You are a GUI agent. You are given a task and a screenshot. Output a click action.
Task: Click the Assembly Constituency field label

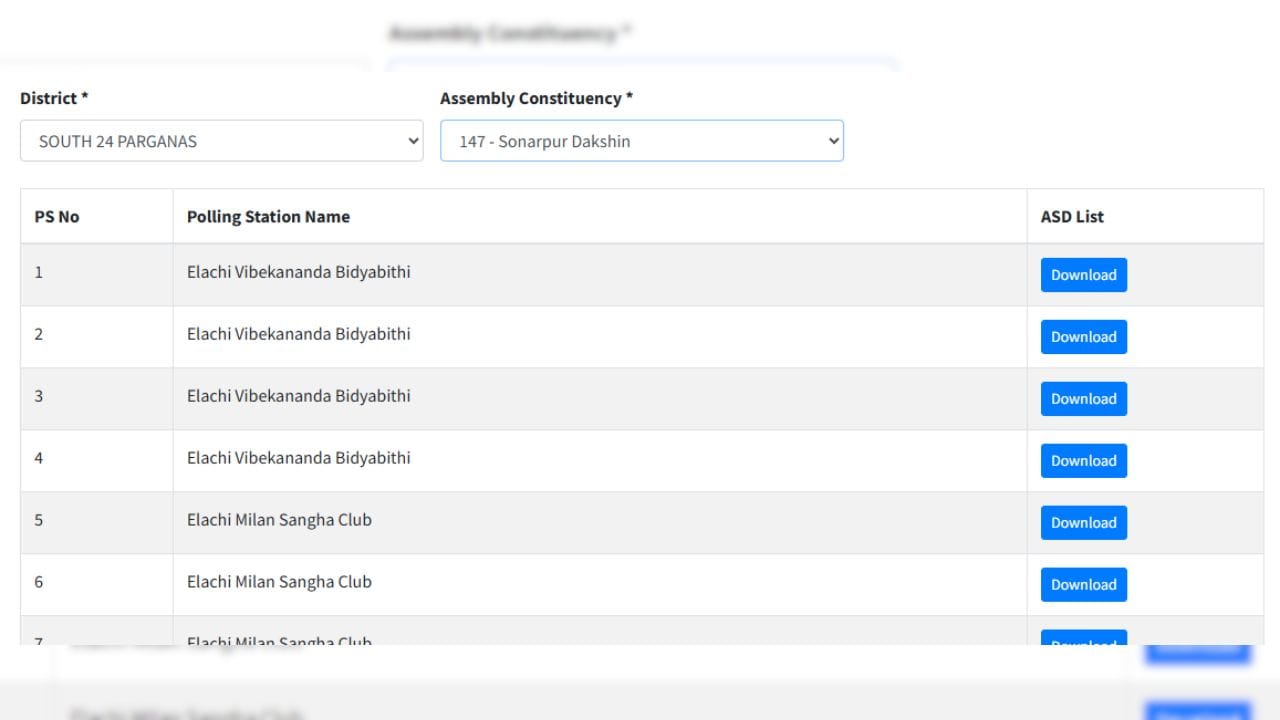[x=536, y=98]
